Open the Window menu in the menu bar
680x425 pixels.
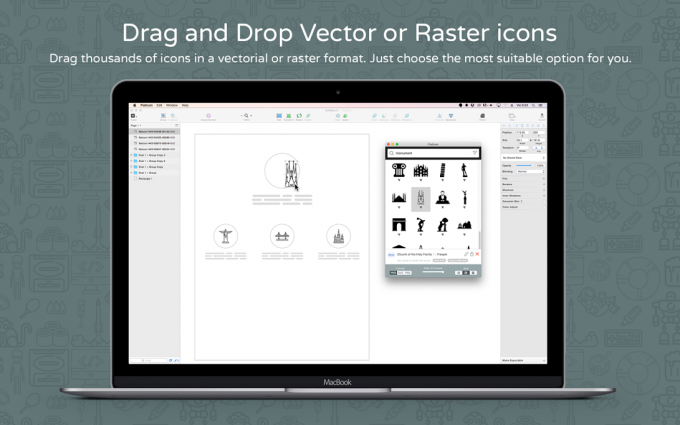coord(172,105)
